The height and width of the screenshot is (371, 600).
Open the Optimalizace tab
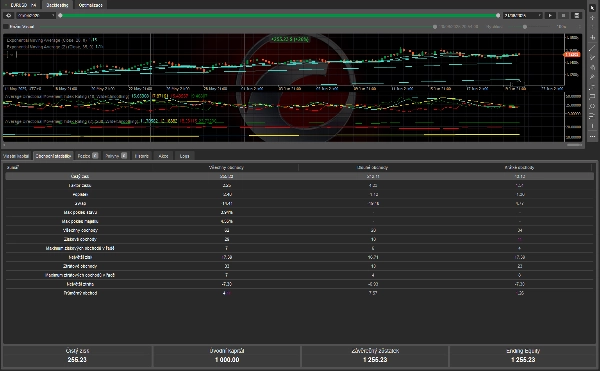click(x=90, y=5)
